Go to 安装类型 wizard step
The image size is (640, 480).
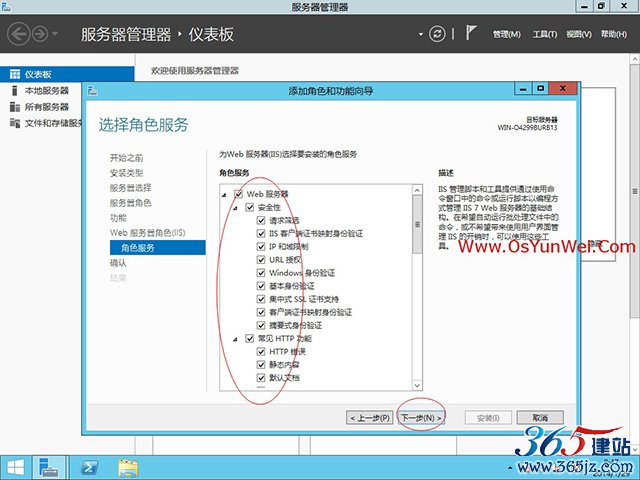127,173
